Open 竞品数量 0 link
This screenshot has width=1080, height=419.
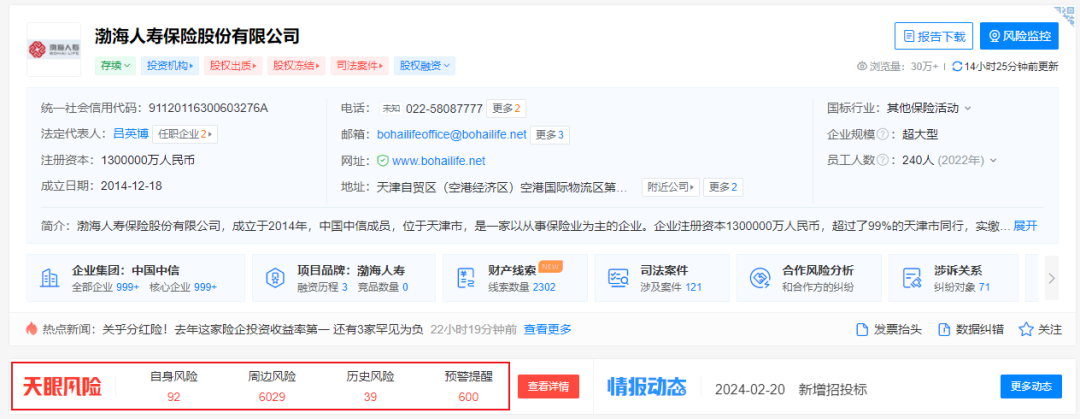[x=383, y=287]
